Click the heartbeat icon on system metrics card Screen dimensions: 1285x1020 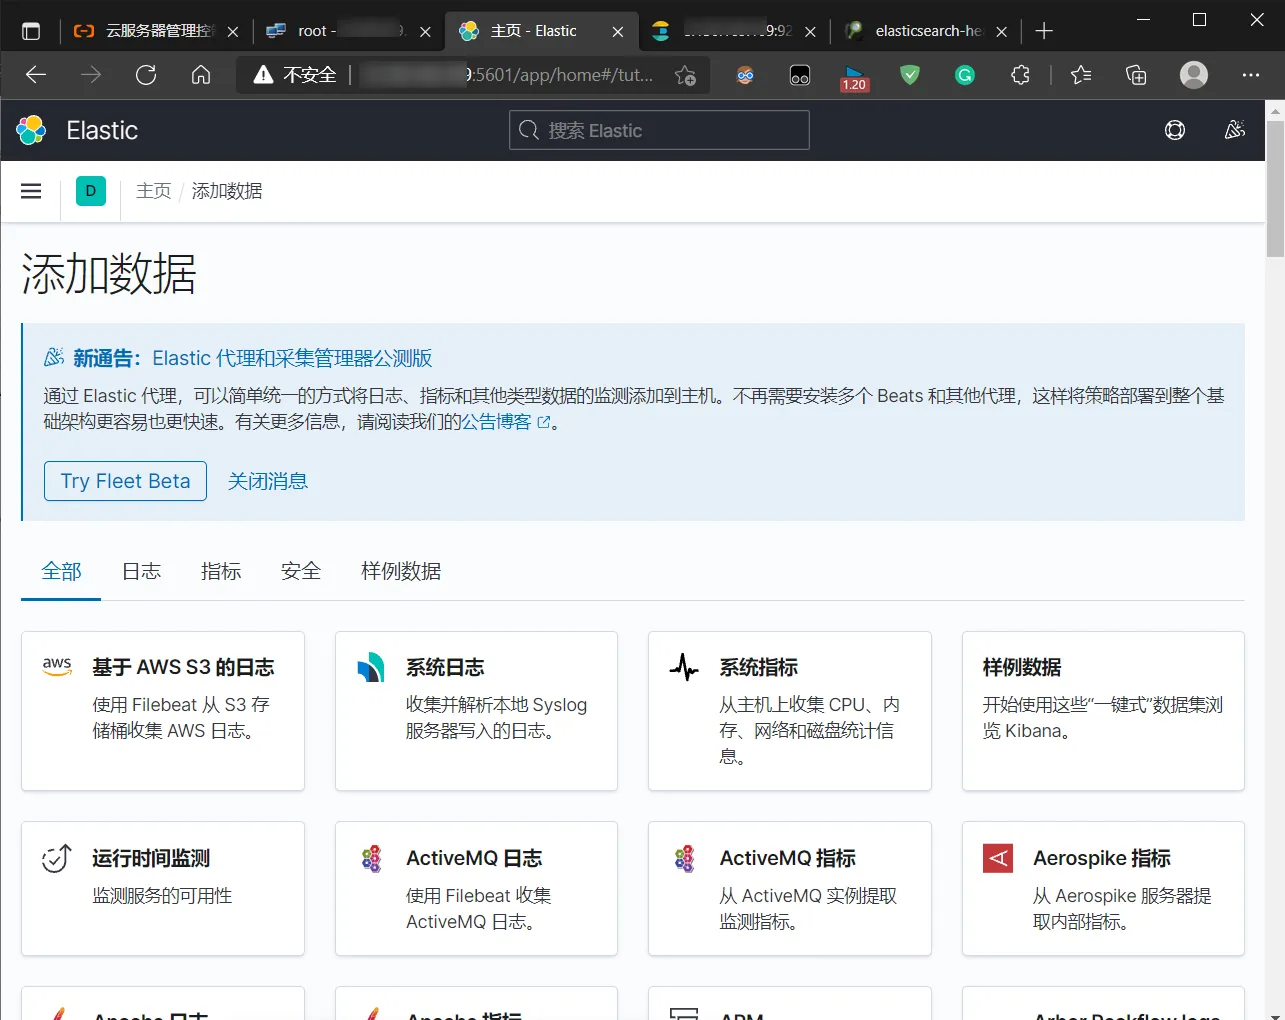click(x=684, y=667)
